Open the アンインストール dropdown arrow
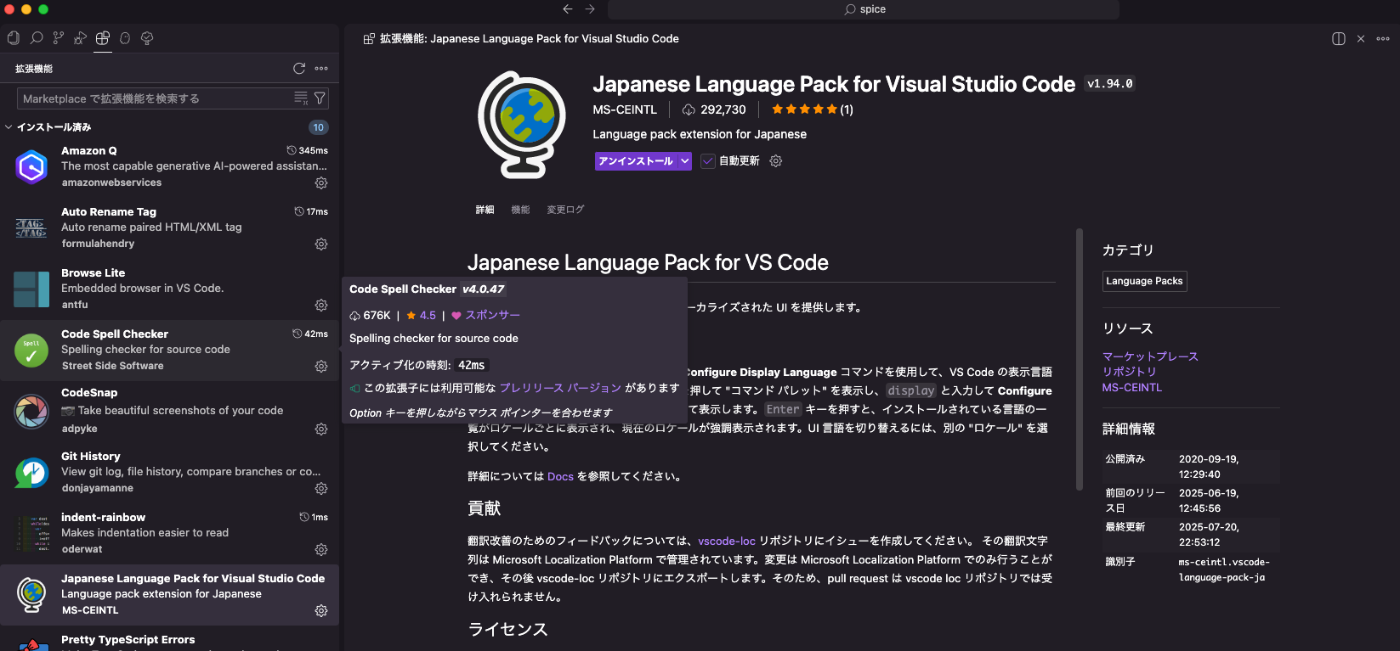Screen dimensions: 1400x651 [x=685, y=161]
